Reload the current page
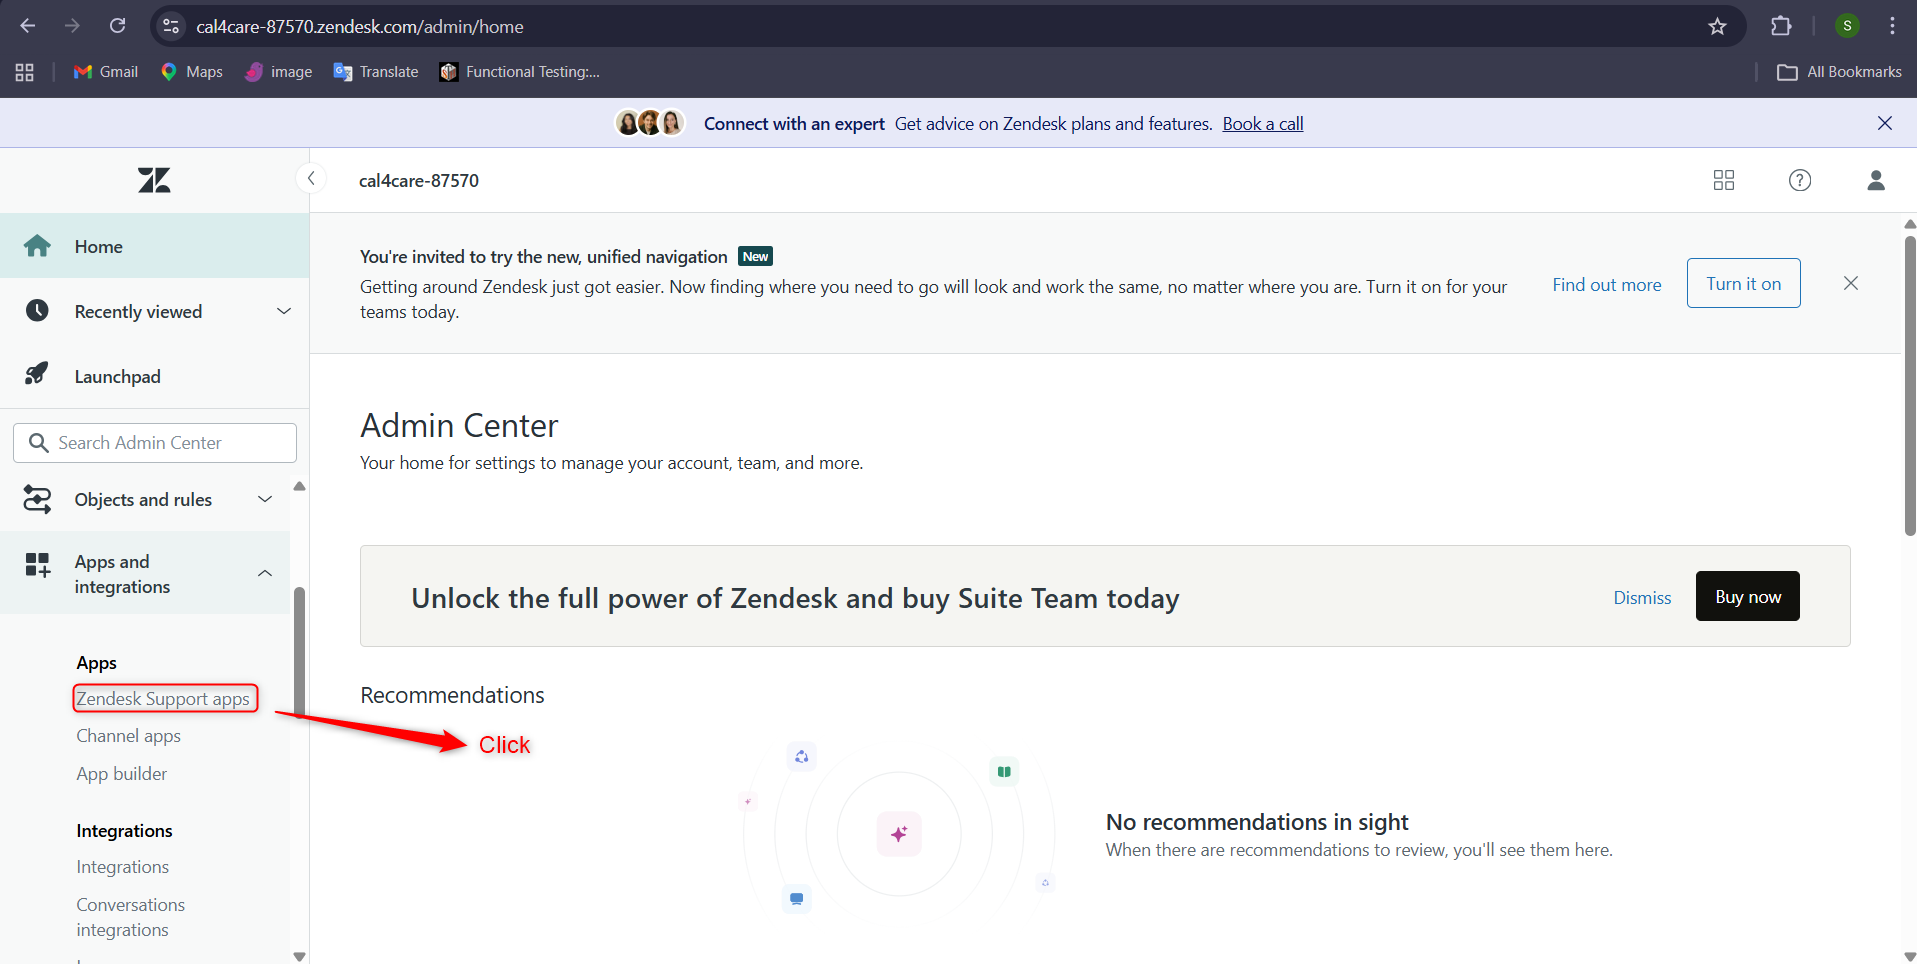 point(118,26)
